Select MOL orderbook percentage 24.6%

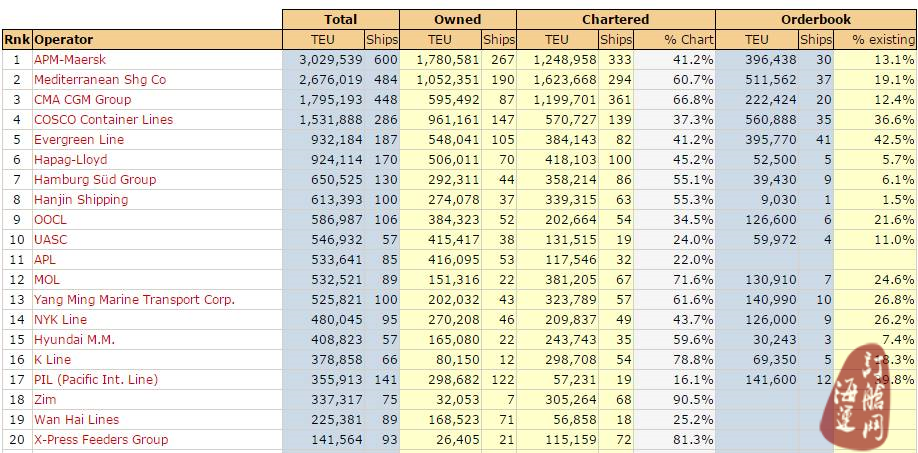coord(894,279)
